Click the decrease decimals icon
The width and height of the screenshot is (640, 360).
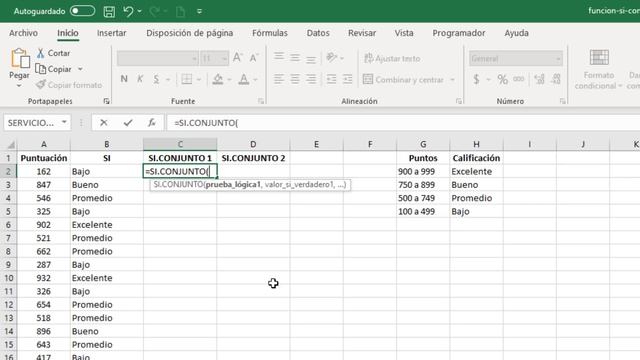click(x=556, y=79)
